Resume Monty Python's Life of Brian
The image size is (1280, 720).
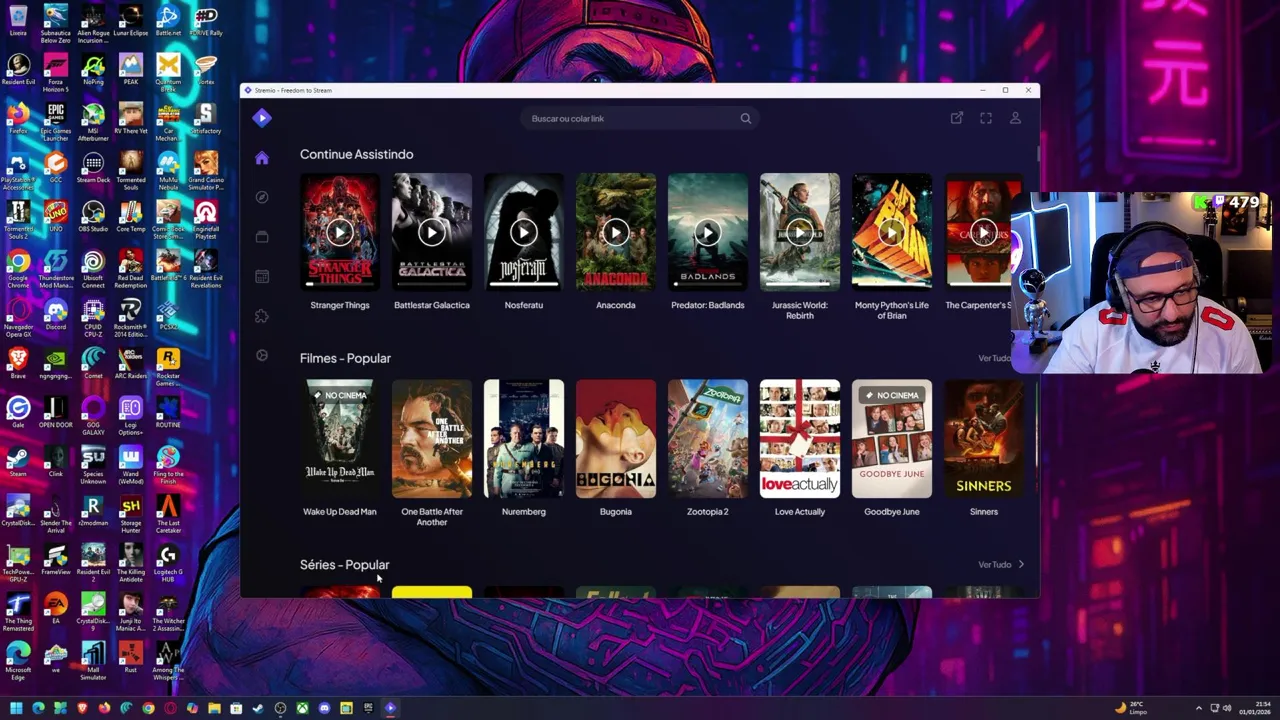(892, 232)
